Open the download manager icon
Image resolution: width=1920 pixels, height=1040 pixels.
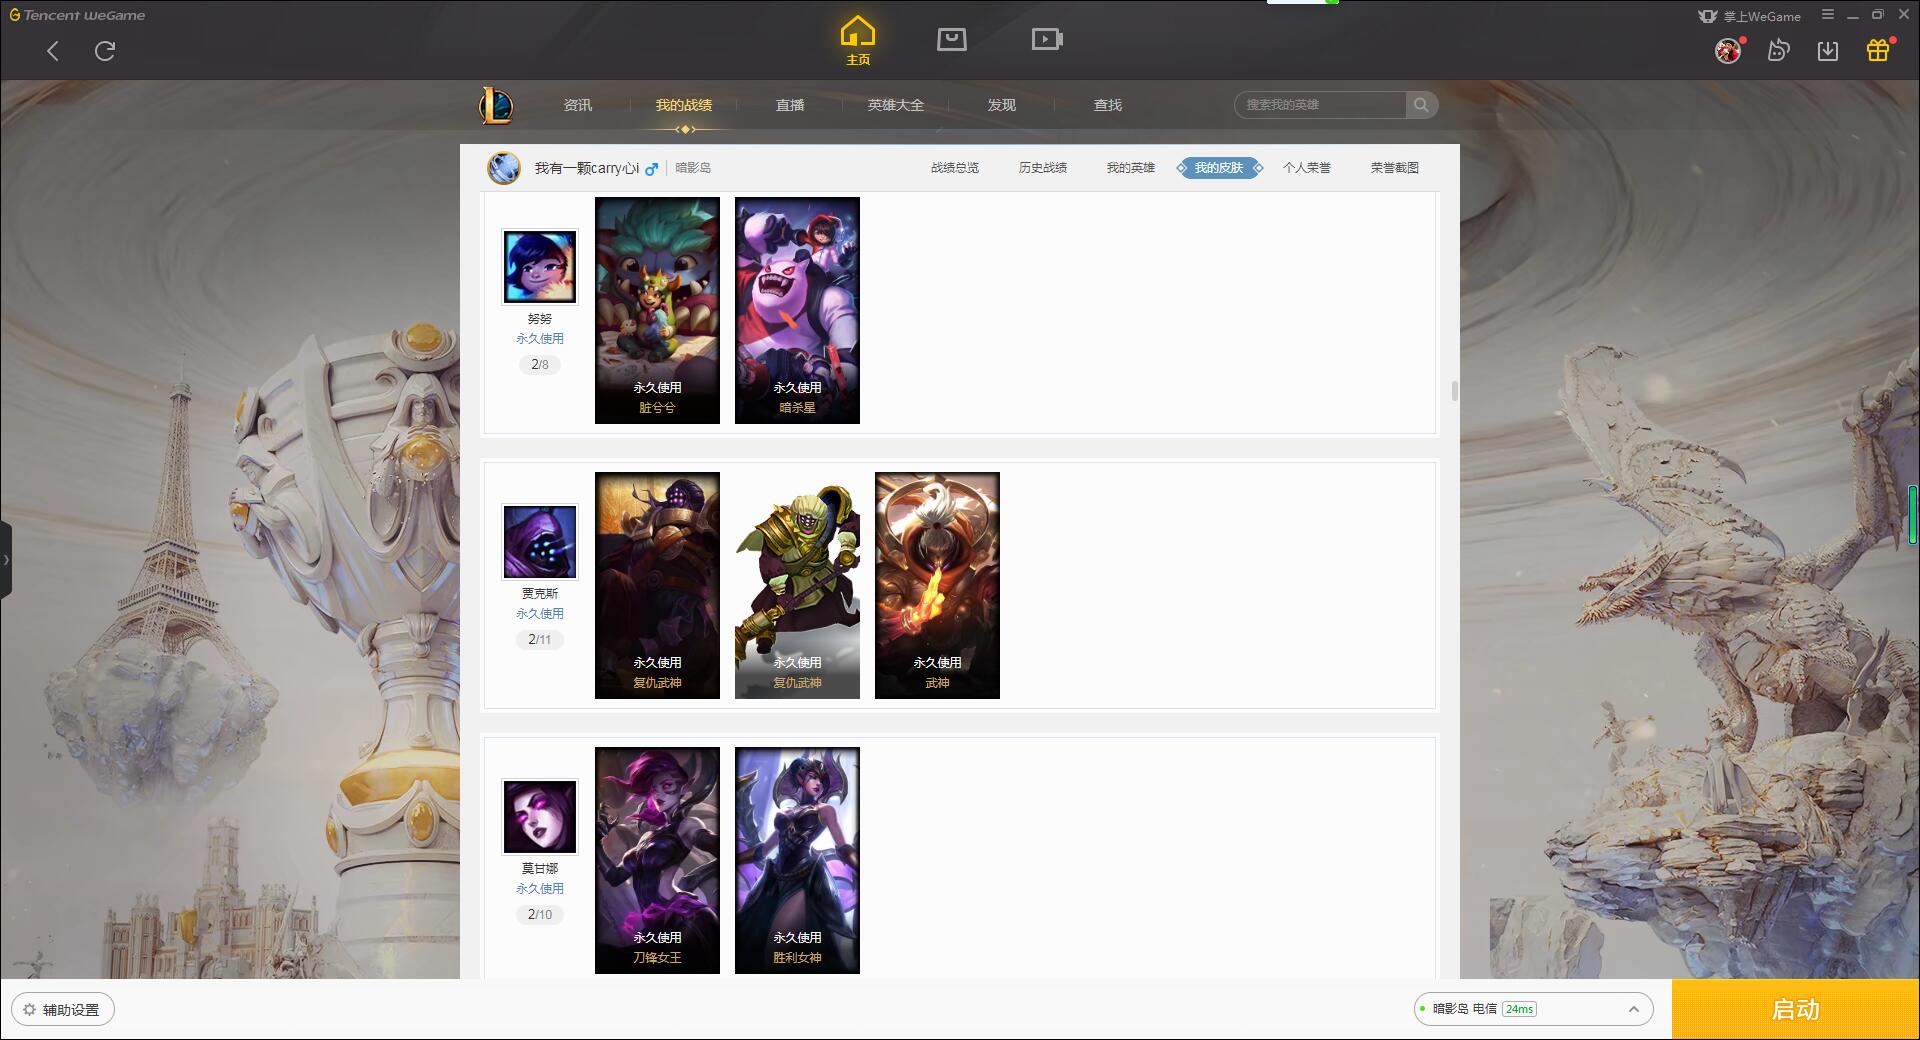(x=1828, y=50)
